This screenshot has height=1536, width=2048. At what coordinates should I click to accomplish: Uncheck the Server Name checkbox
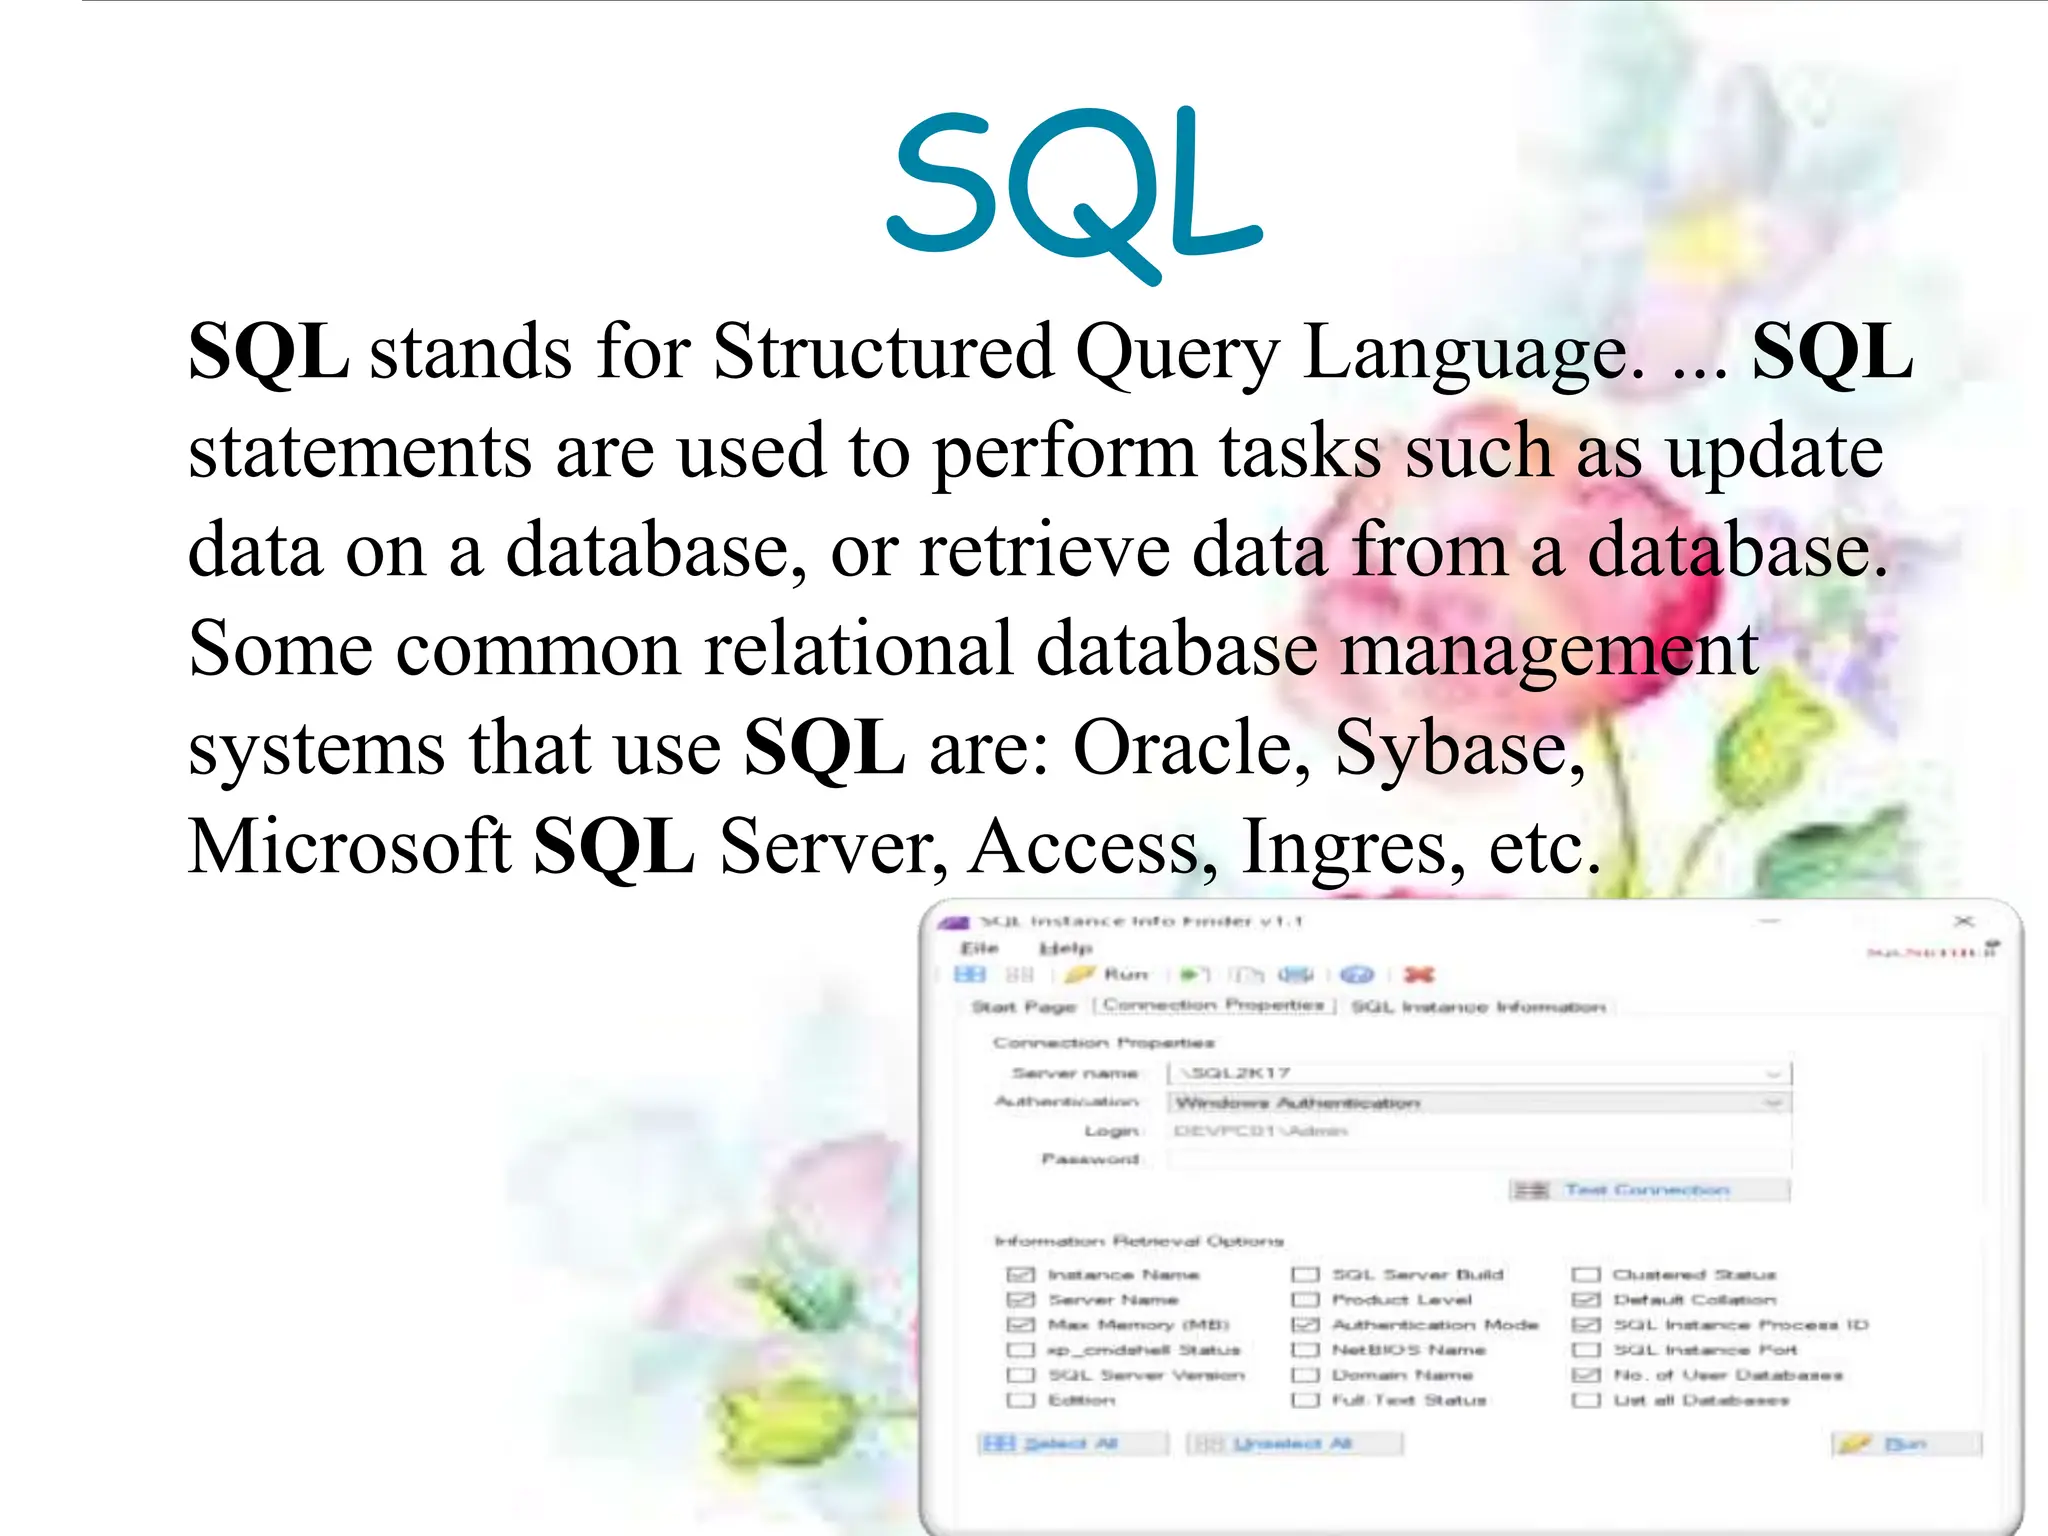1020,1299
